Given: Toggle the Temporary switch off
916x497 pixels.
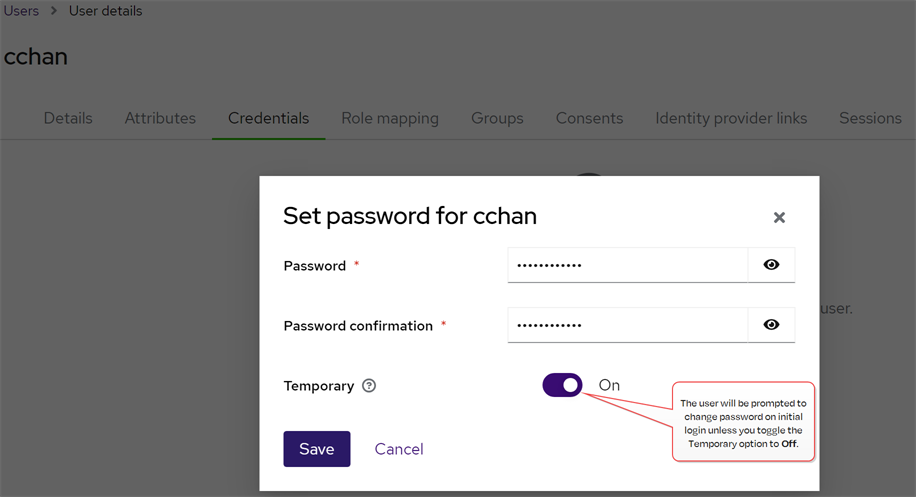Looking at the screenshot, I should tap(562, 385).
